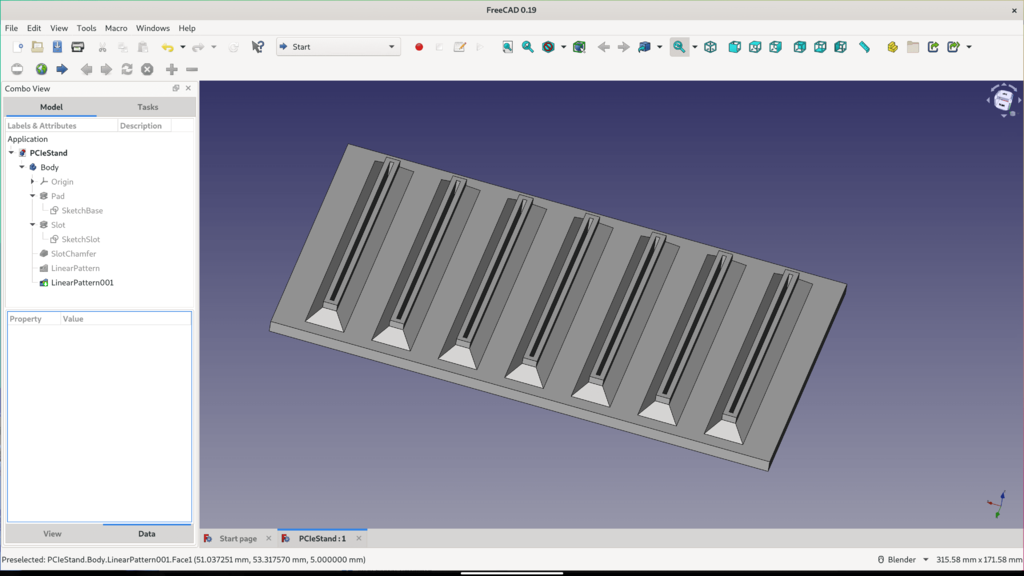The height and width of the screenshot is (576, 1024).
Task: Start recording a macro
Action: [418, 46]
